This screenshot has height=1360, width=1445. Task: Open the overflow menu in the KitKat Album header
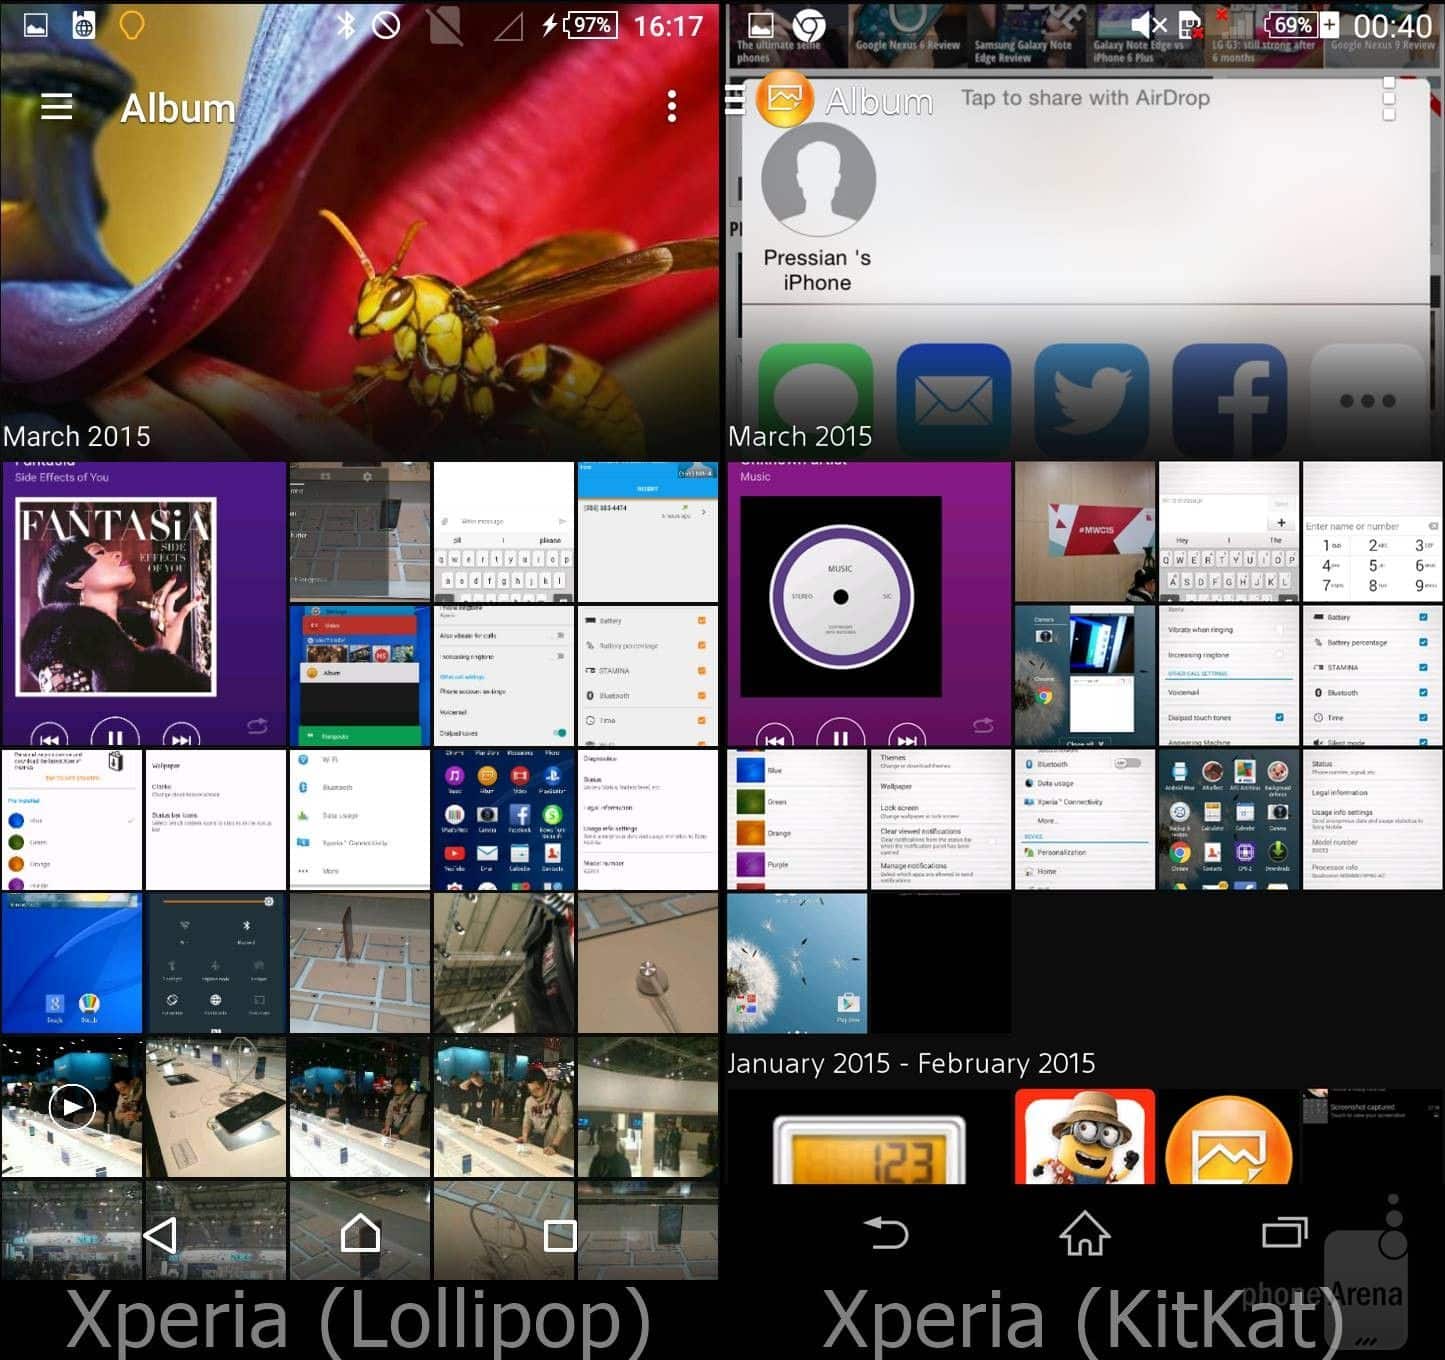[1388, 99]
